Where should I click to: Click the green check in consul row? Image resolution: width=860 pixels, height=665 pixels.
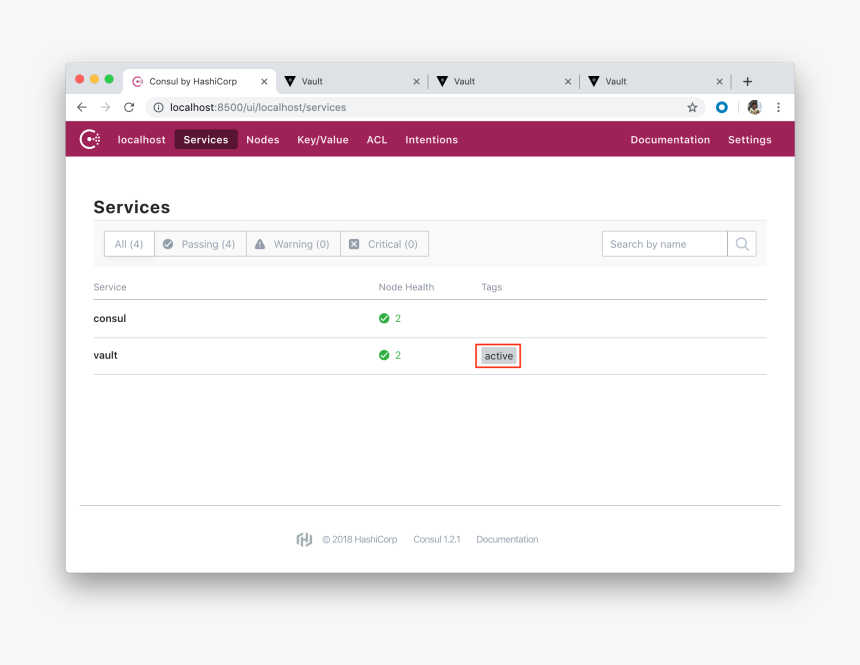[384, 318]
